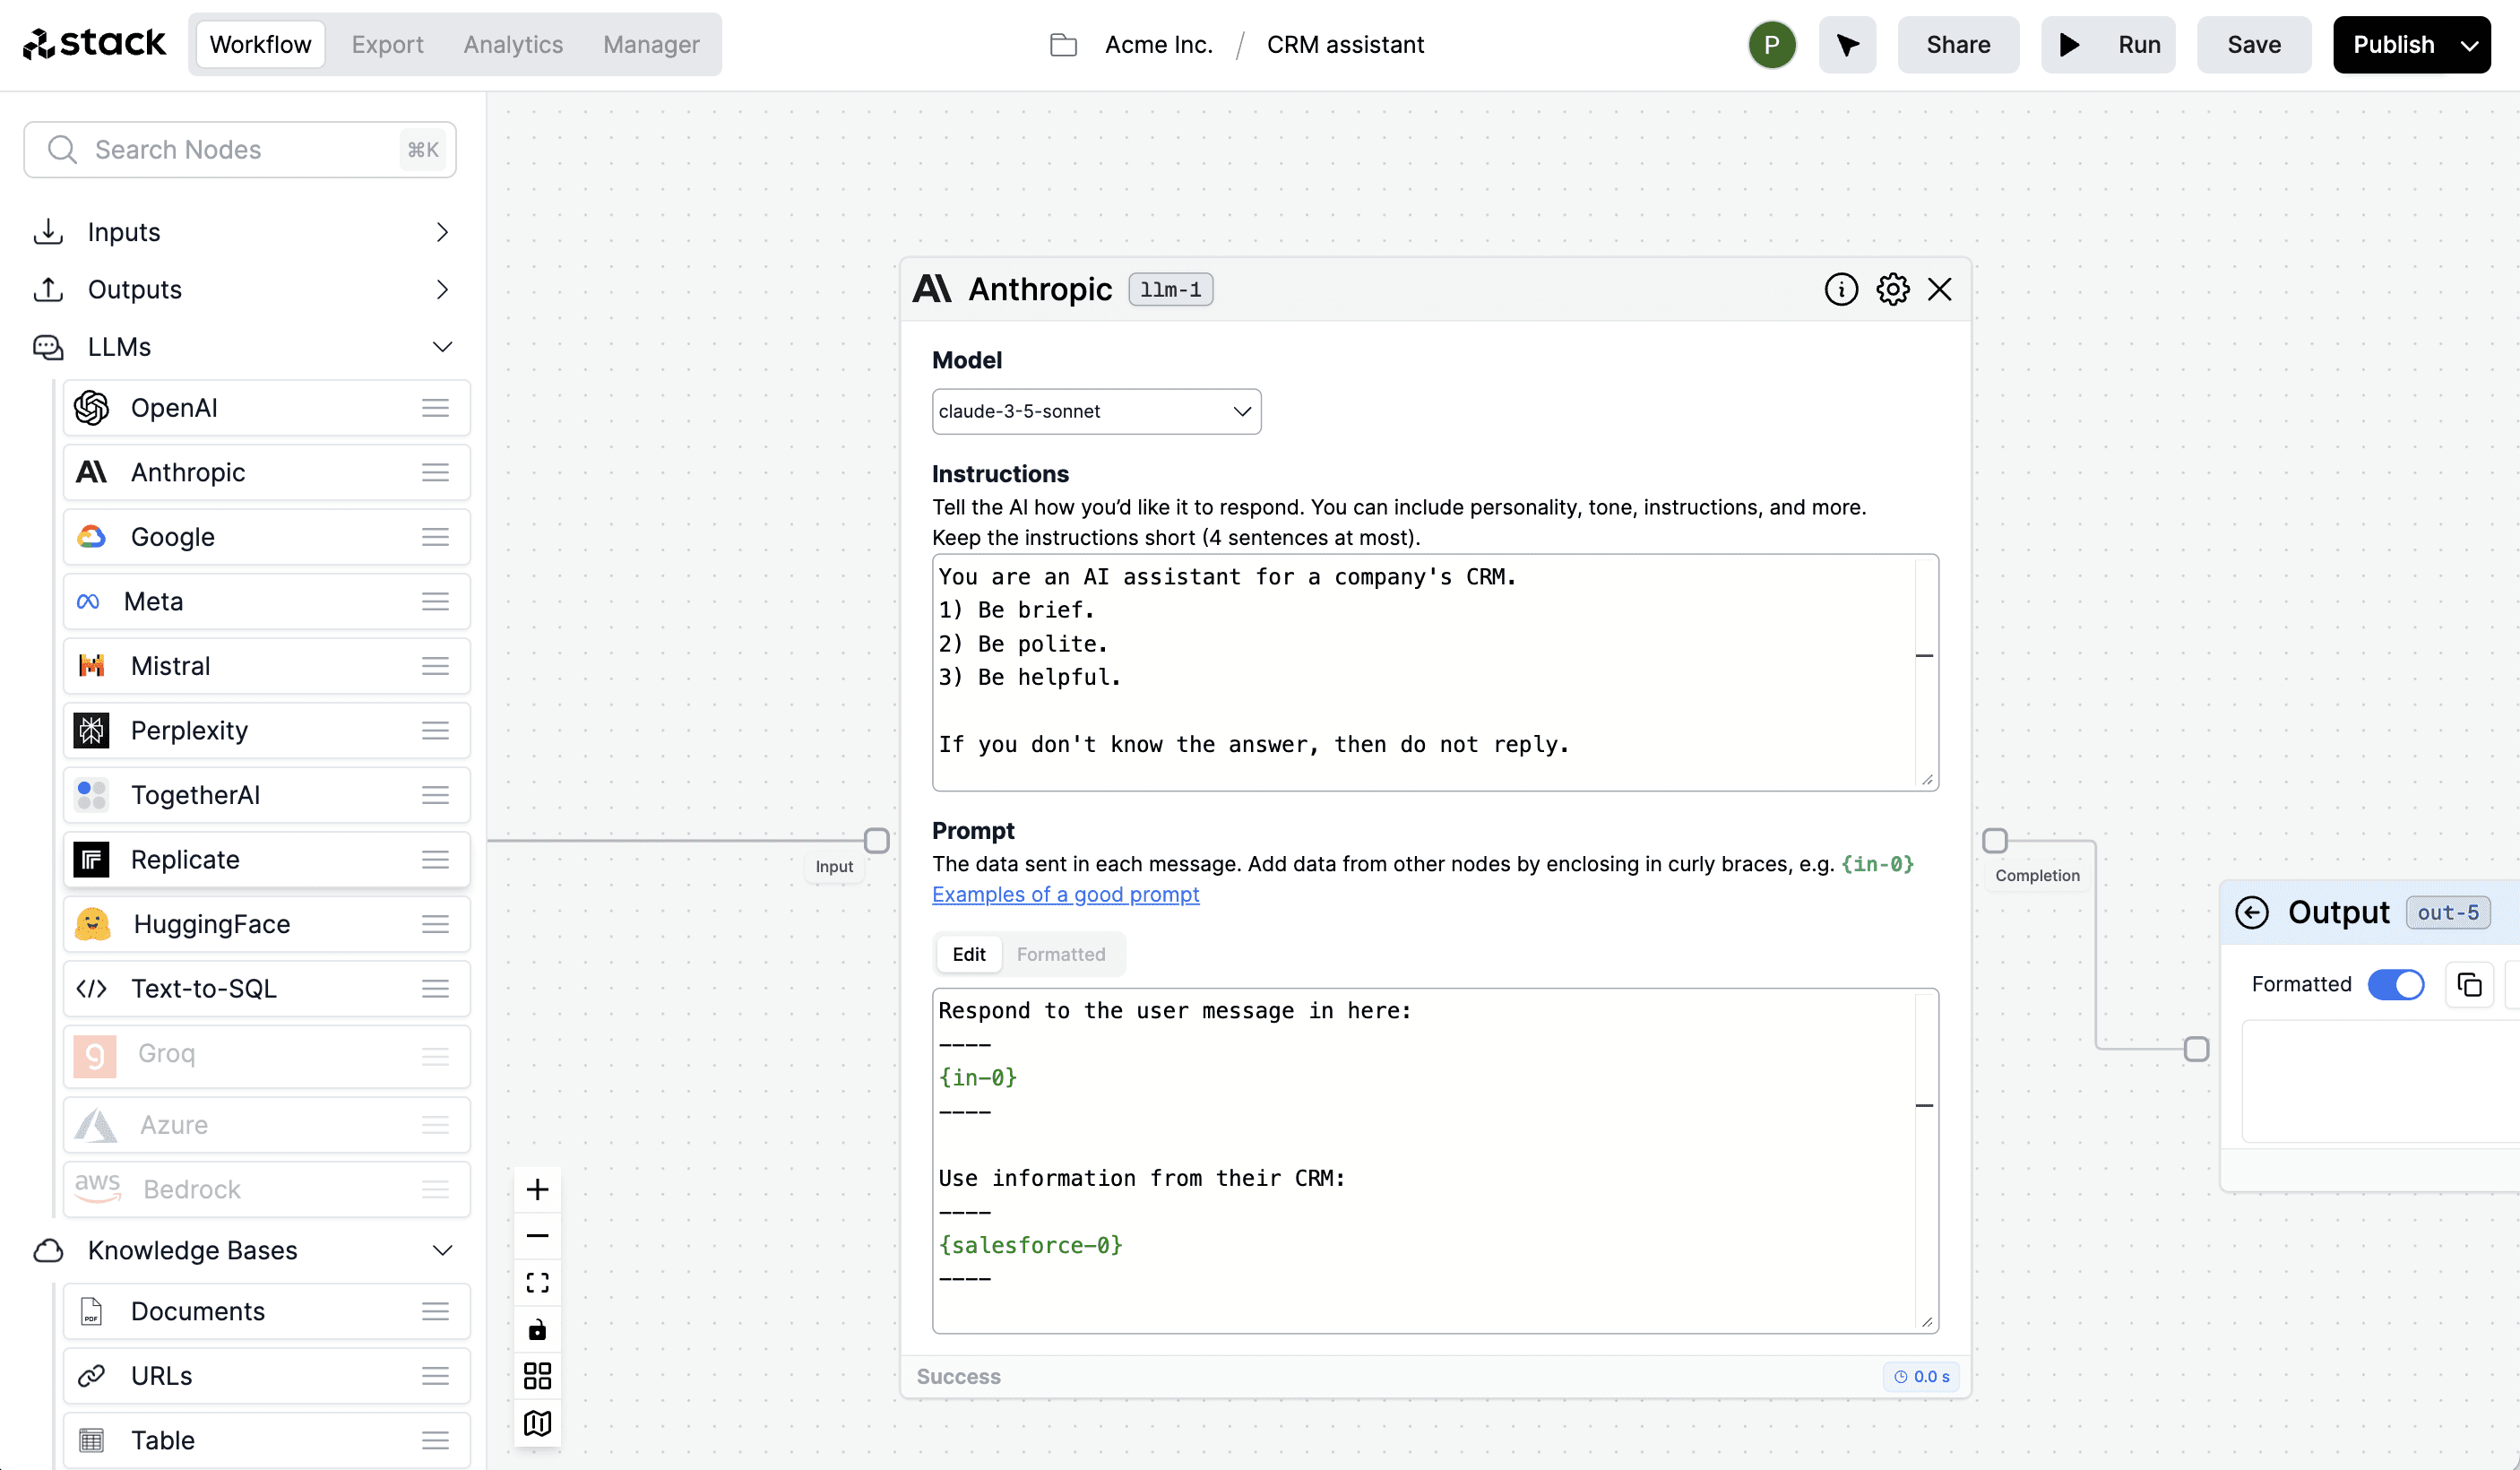Click the Anthropic node info icon

tap(1841, 289)
